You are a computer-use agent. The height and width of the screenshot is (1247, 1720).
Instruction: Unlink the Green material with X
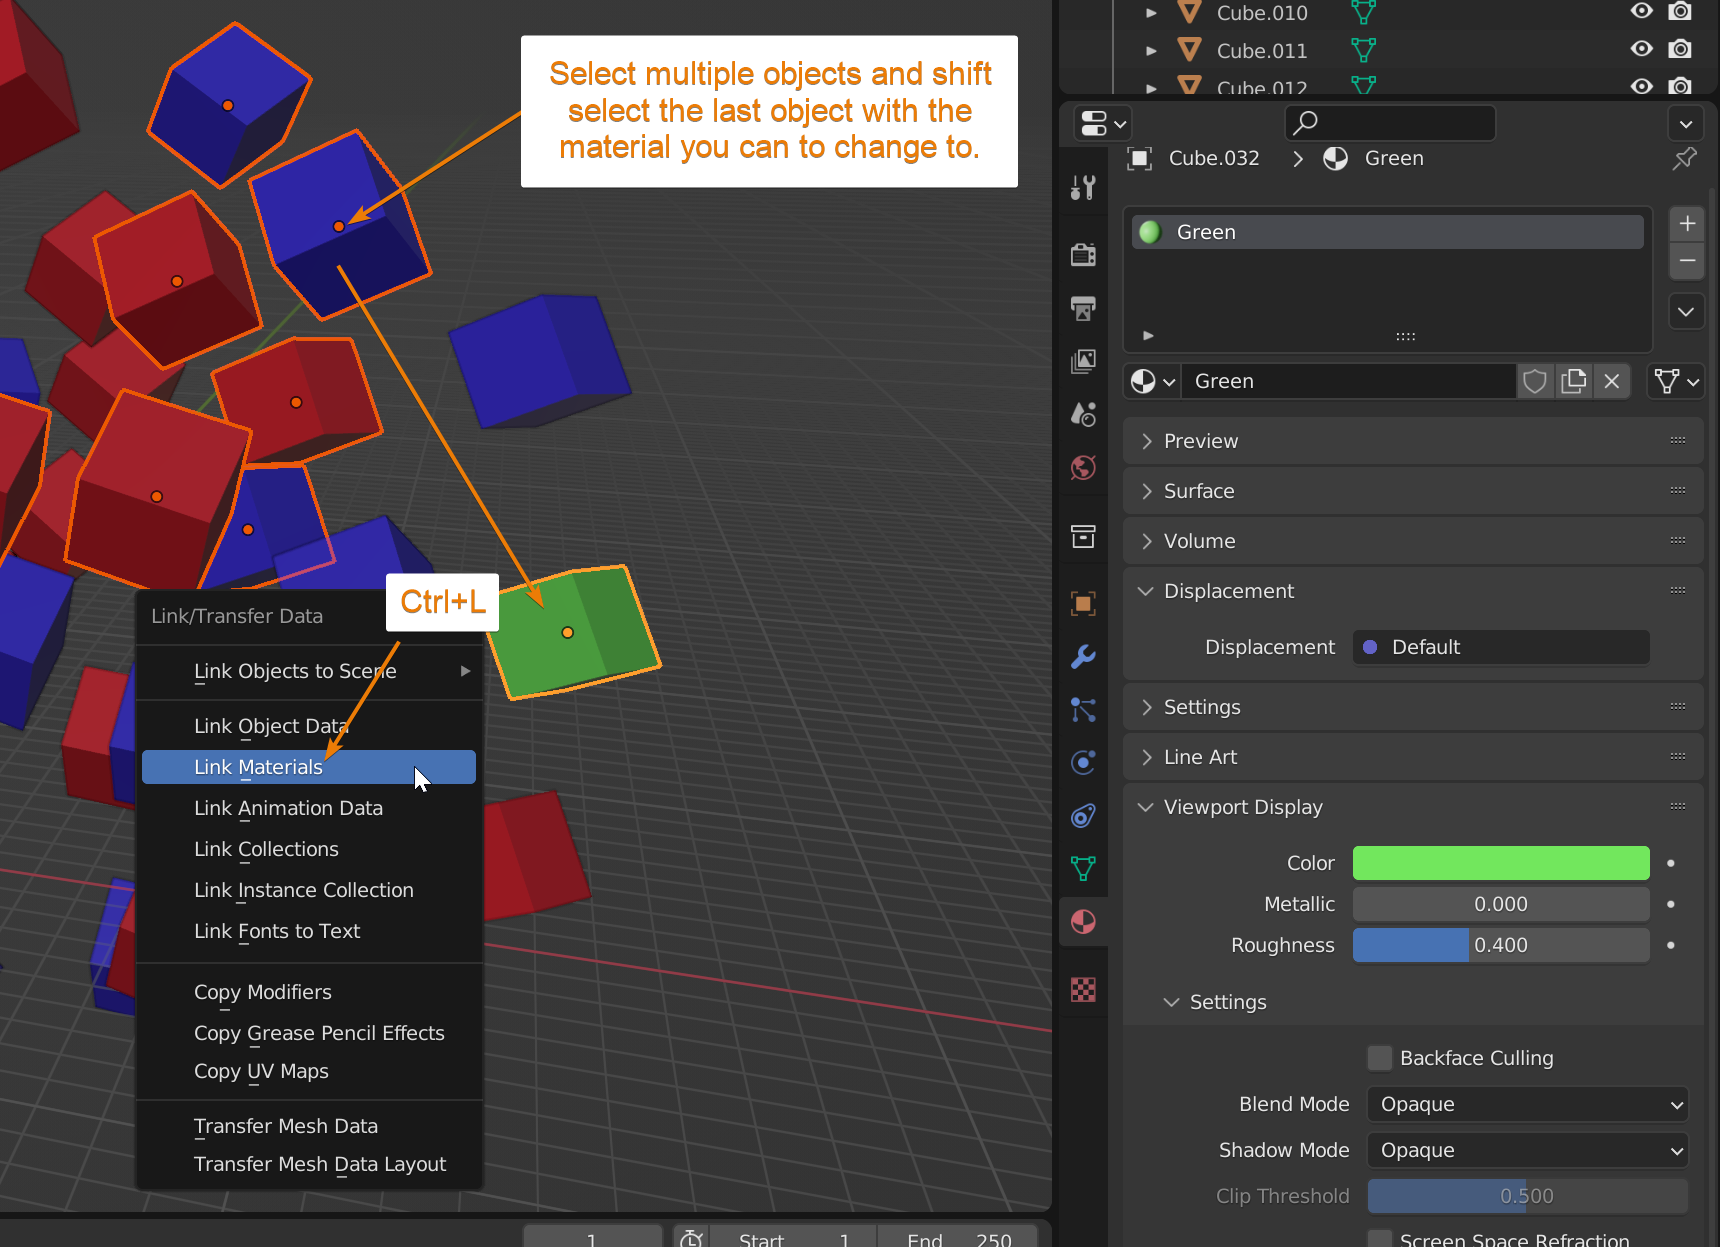(x=1612, y=381)
